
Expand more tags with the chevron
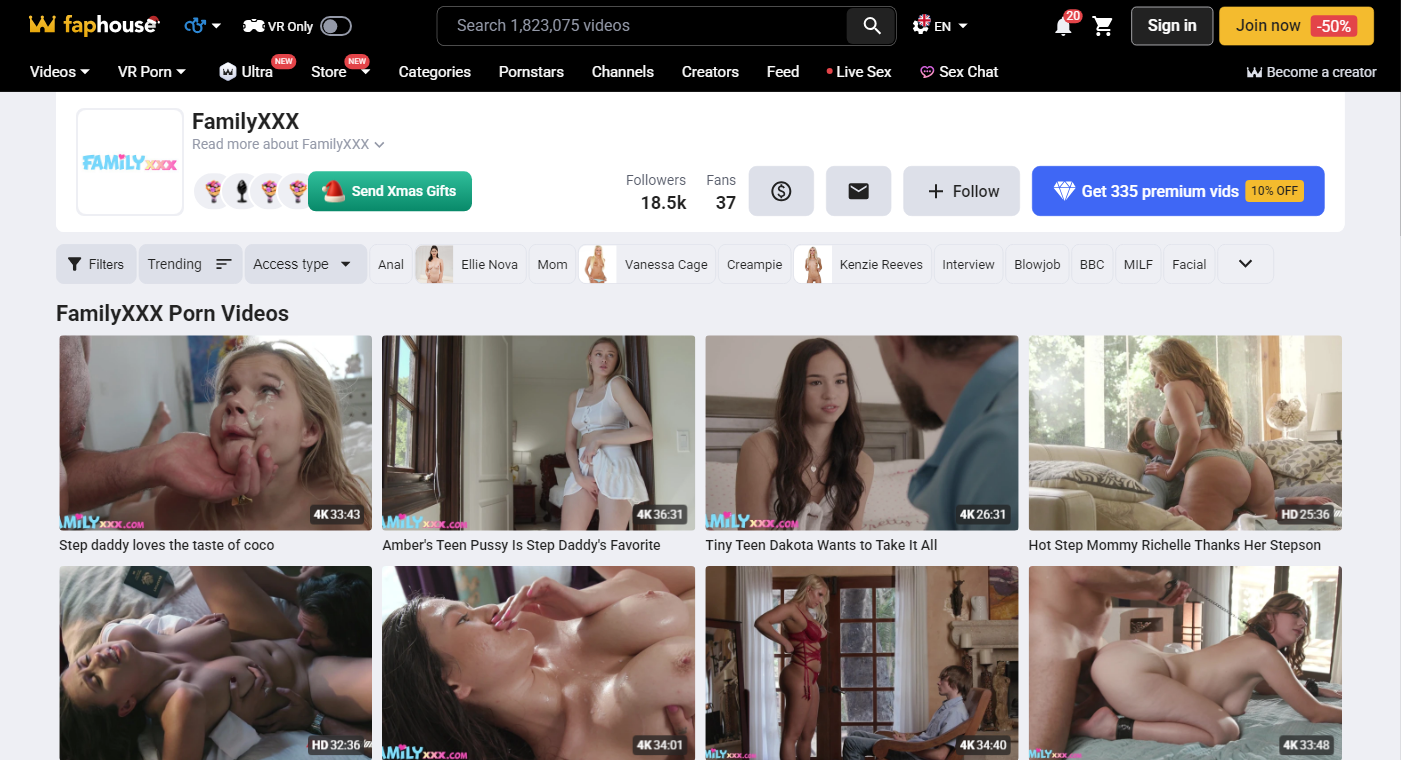1246,264
